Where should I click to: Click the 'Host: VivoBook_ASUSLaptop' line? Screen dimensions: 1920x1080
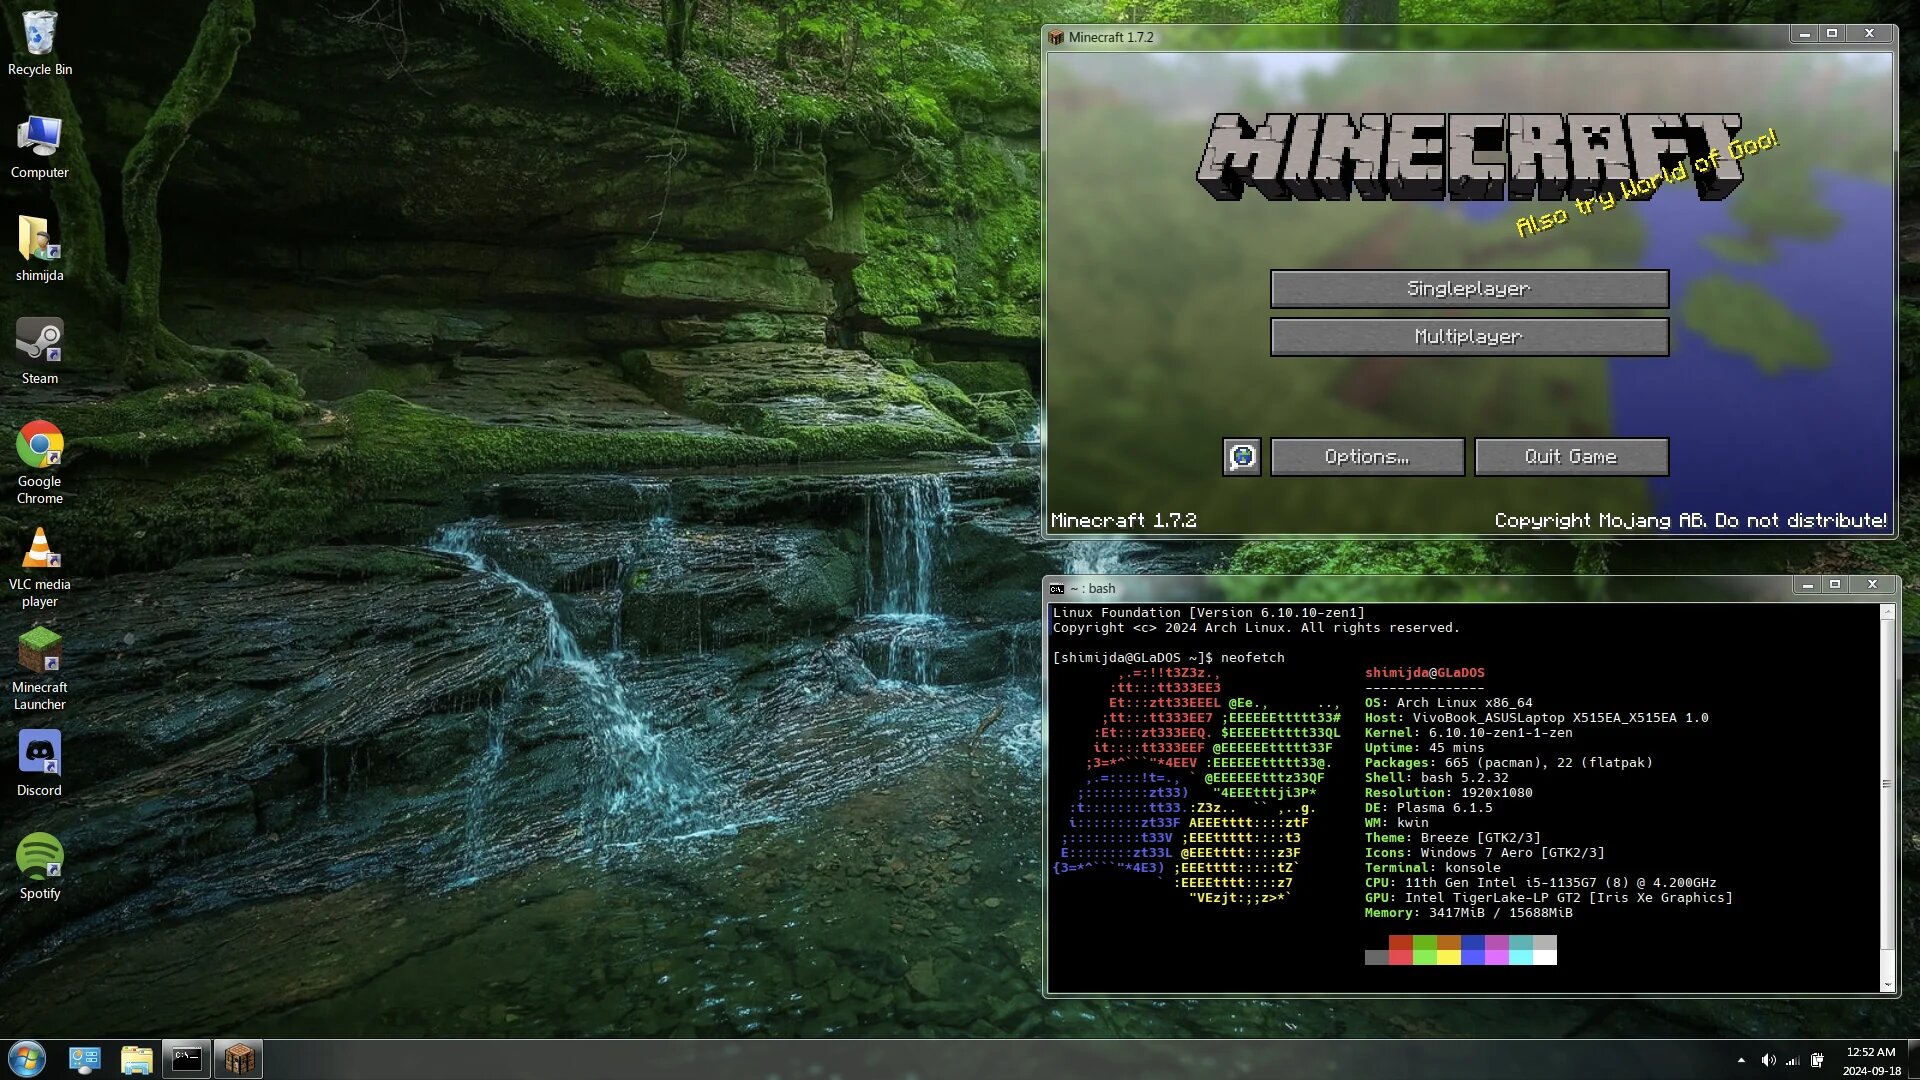[x=1536, y=718]
